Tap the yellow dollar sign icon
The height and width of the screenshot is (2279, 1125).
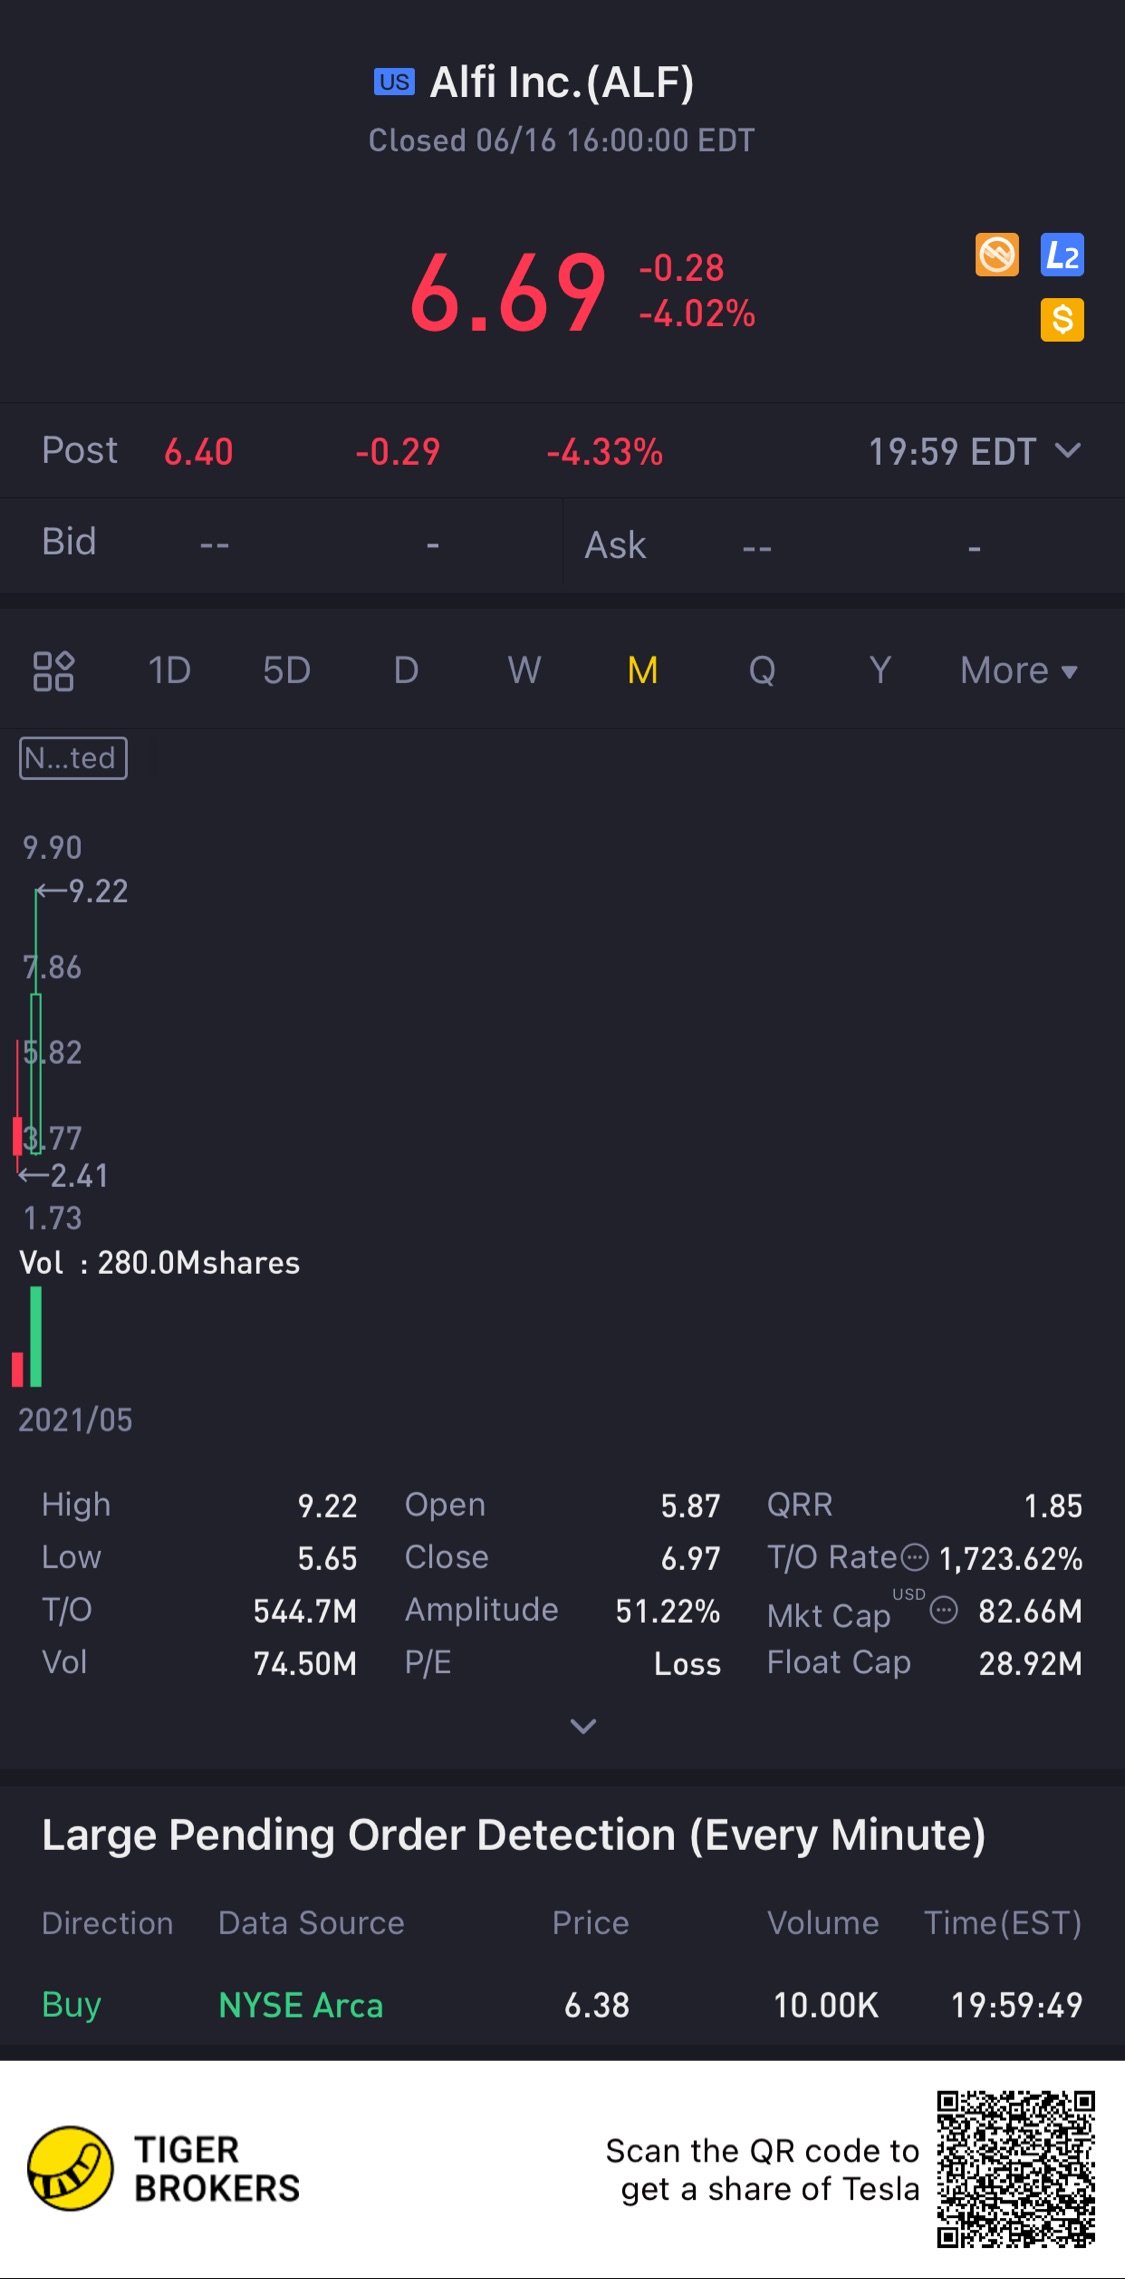click(1062, 320)
